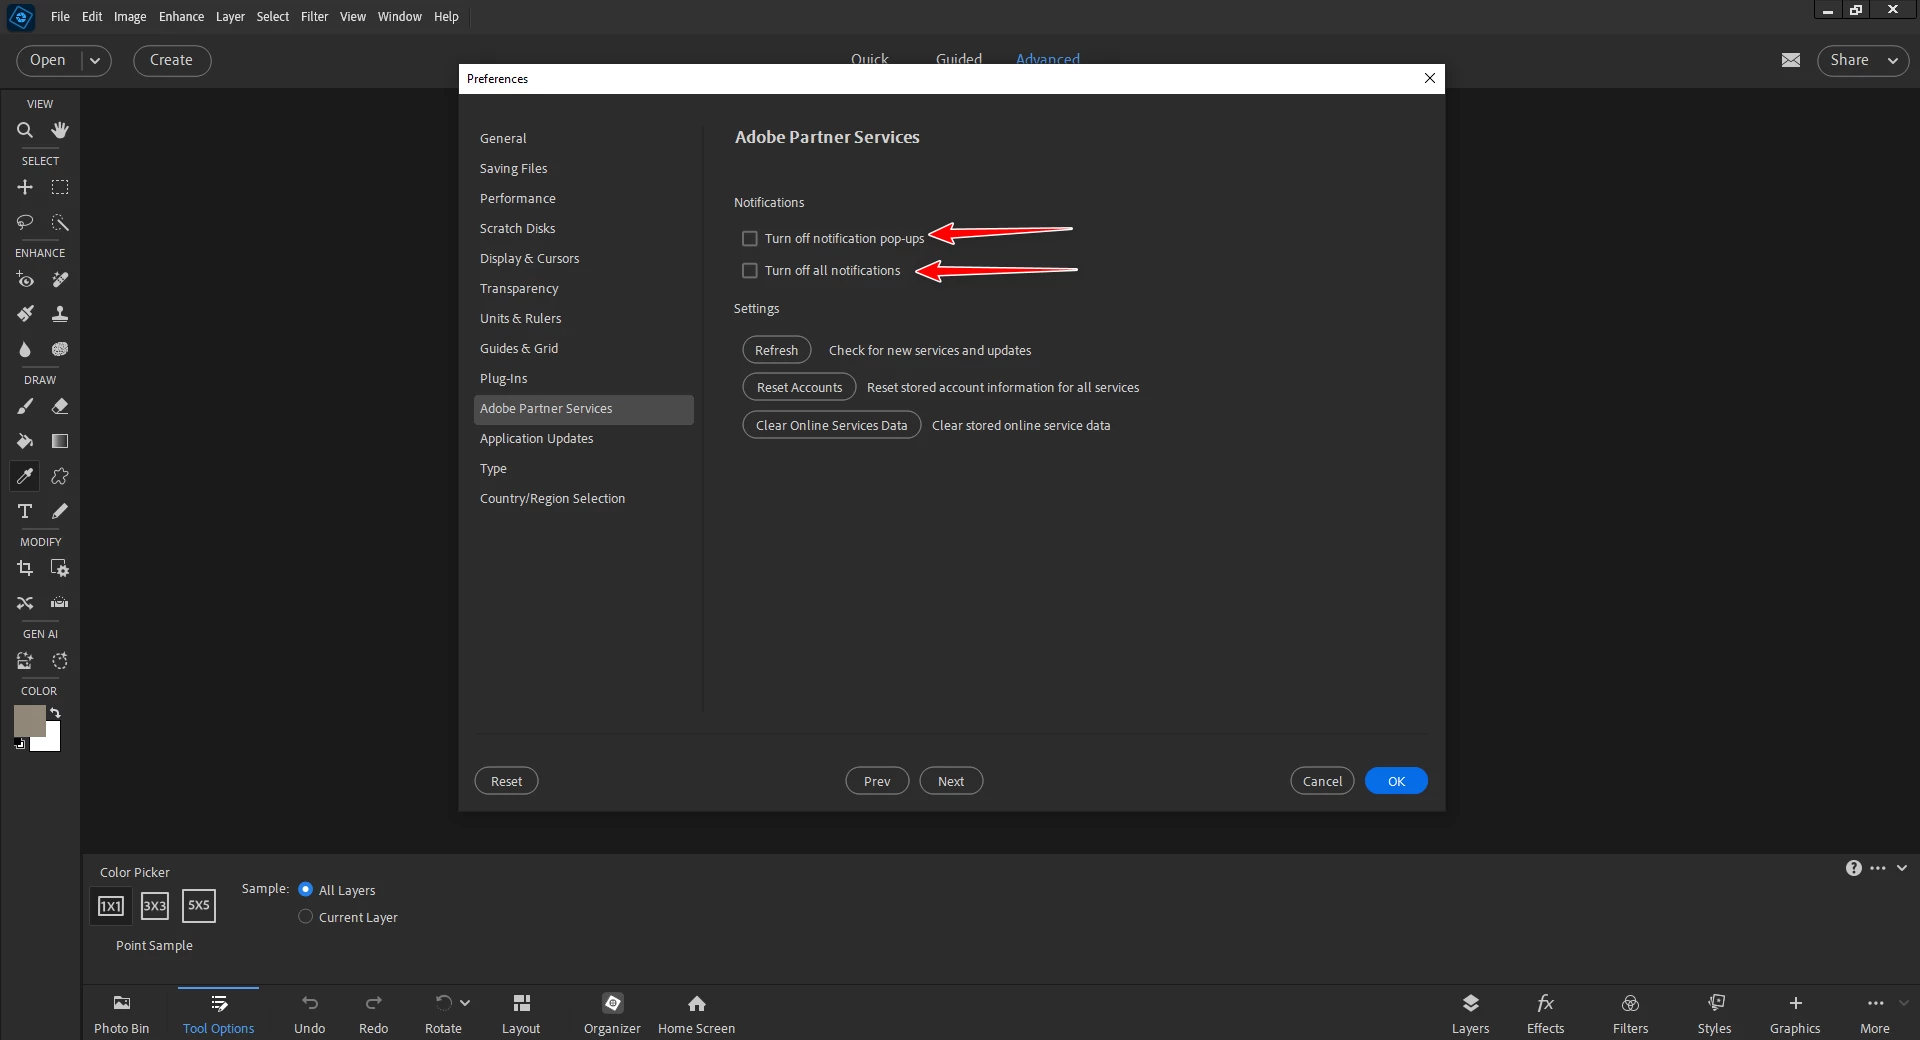Image resolution: width=1920 pixels, height=1040 pixels.
Task: Expand the Share dropdown
Action: click(1893, 60)
